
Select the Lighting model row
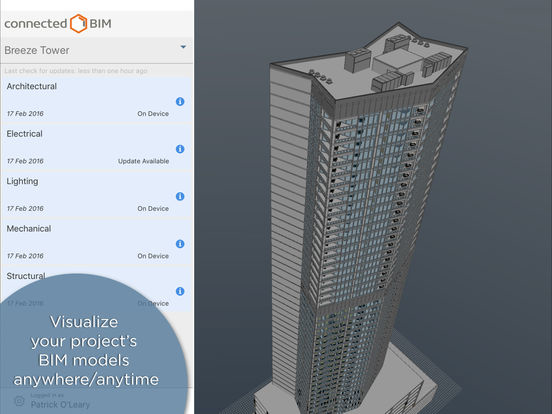pos(97,195)
